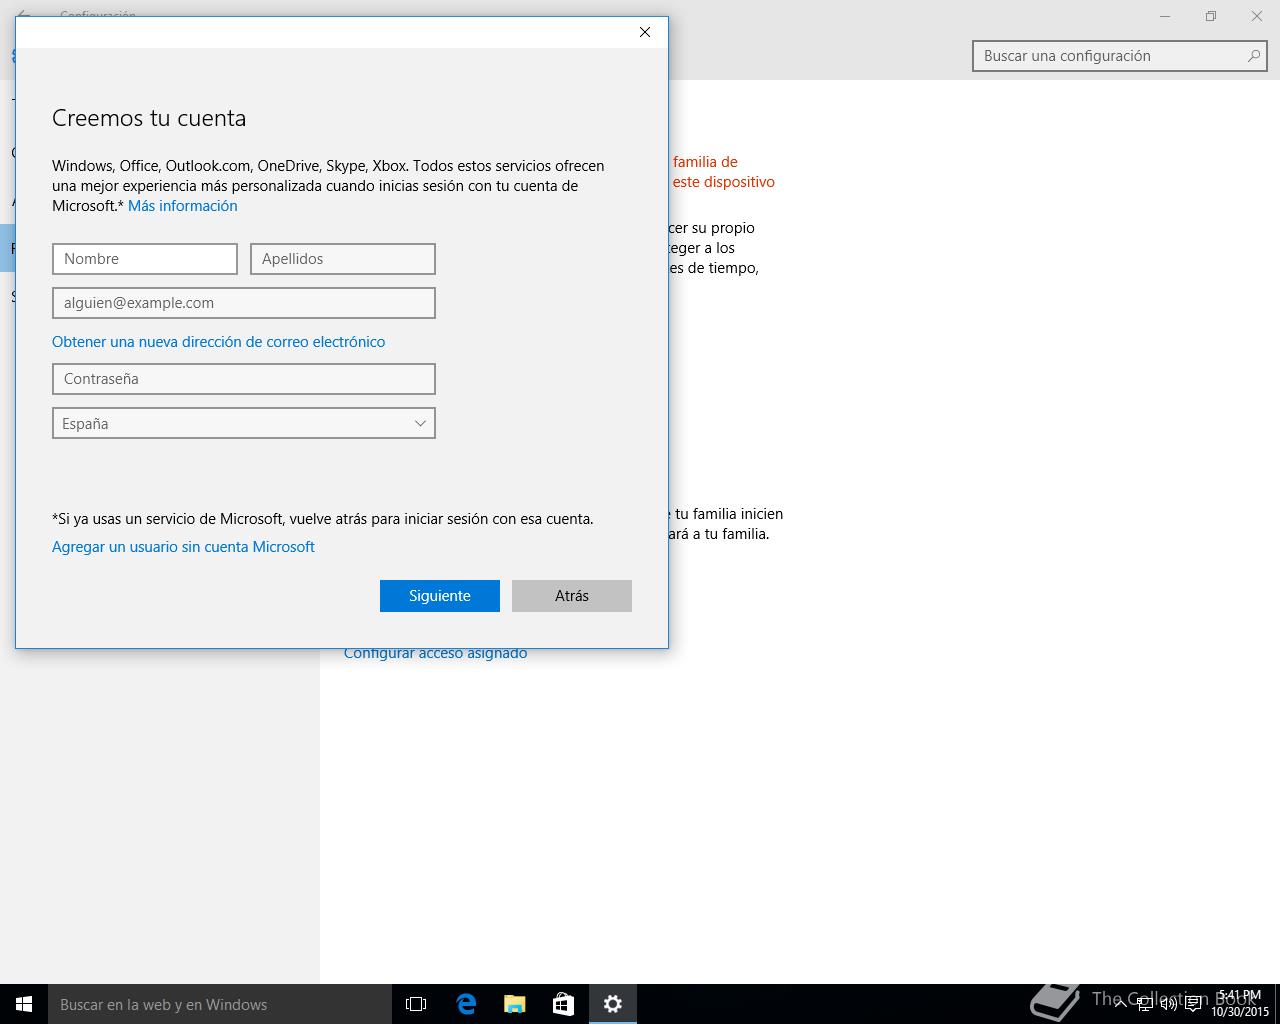Open the España country dropdown
This screenshot has height=1024, width=1280.
pyautogui.click(x=244, y=423)
